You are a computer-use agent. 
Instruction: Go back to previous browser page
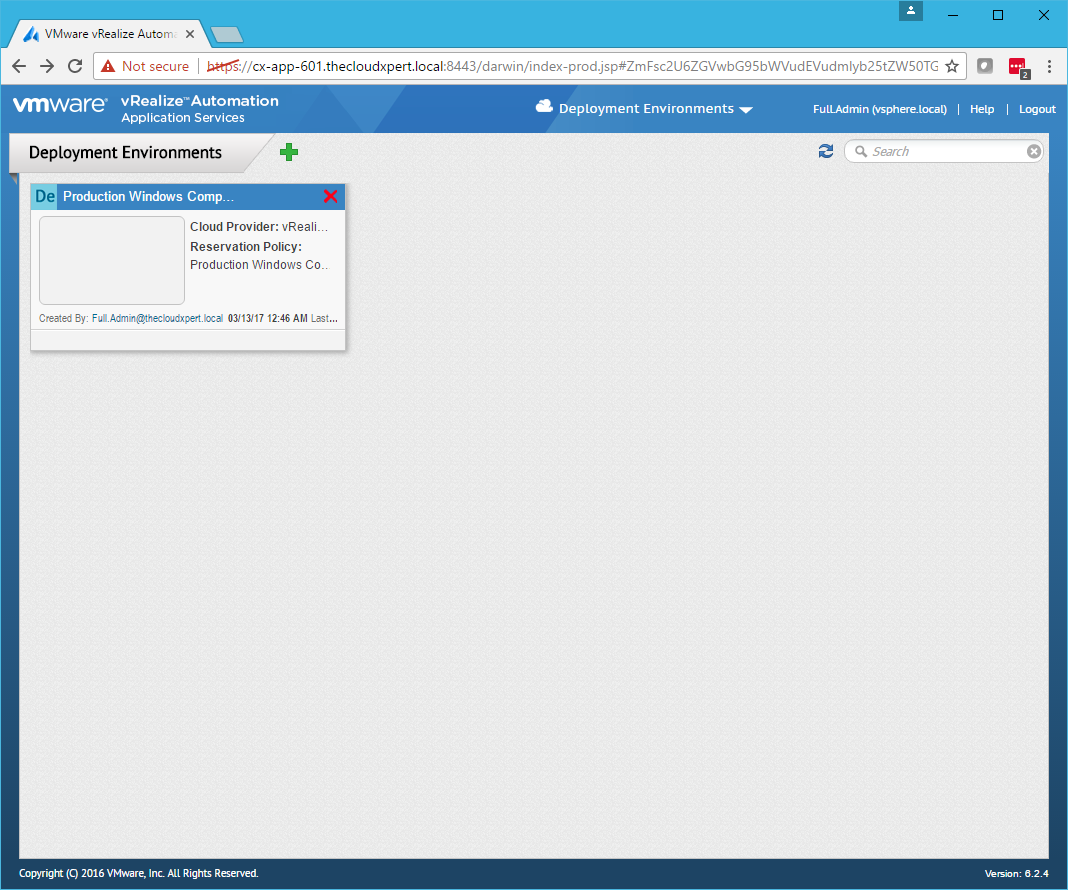(19, 66)
